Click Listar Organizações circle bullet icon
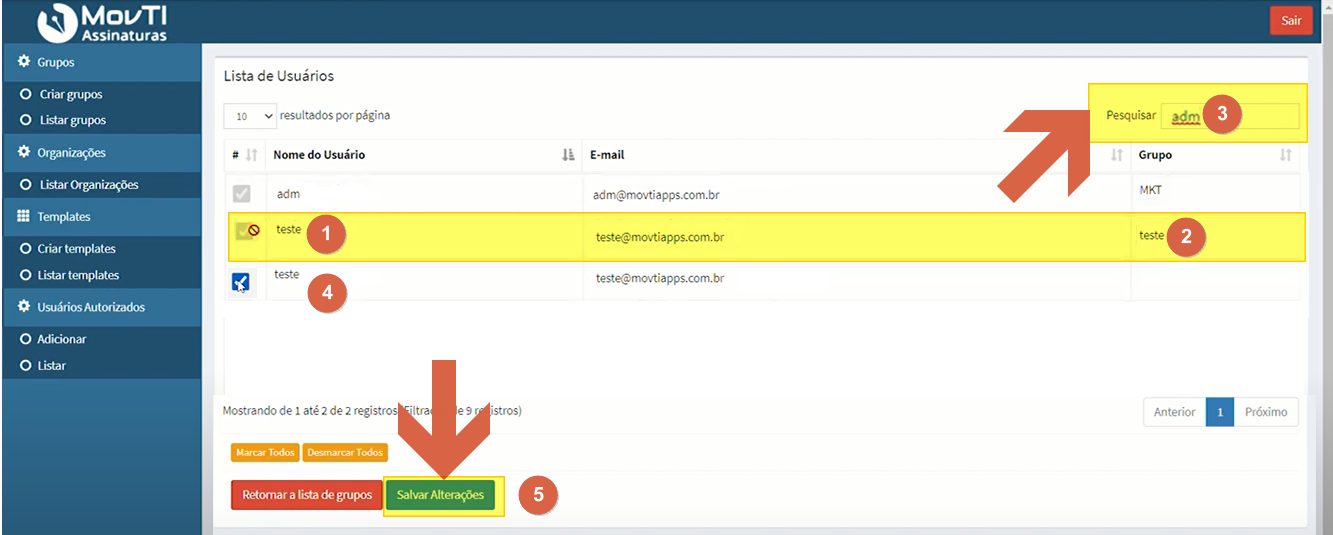The width and height of the screenshot is (1333, 535). 26,185
